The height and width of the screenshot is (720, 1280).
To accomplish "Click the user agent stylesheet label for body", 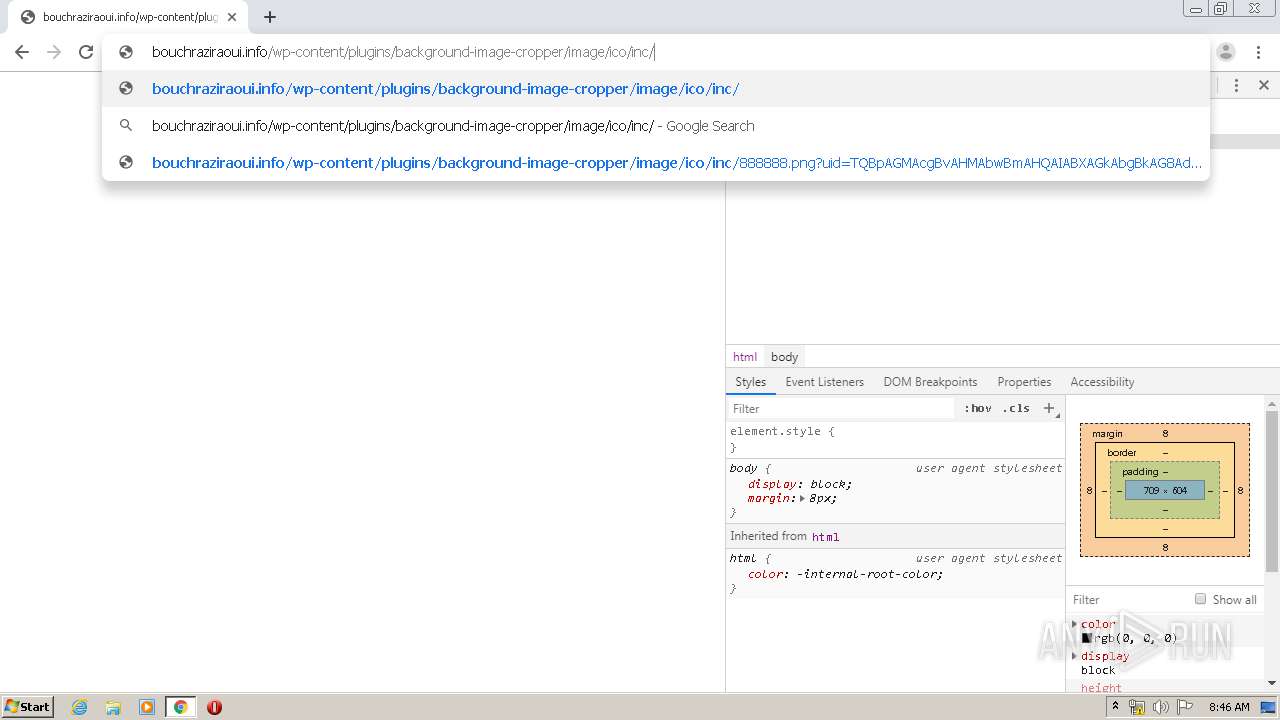I will coord(989,468).
